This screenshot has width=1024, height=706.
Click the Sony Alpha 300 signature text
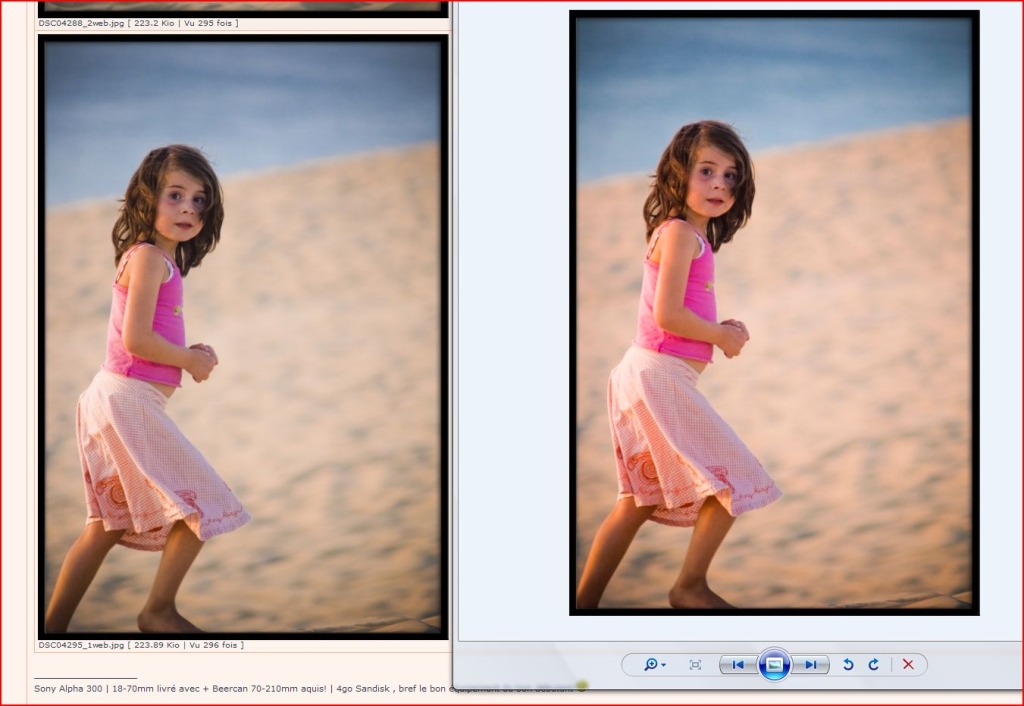point(72,688)
